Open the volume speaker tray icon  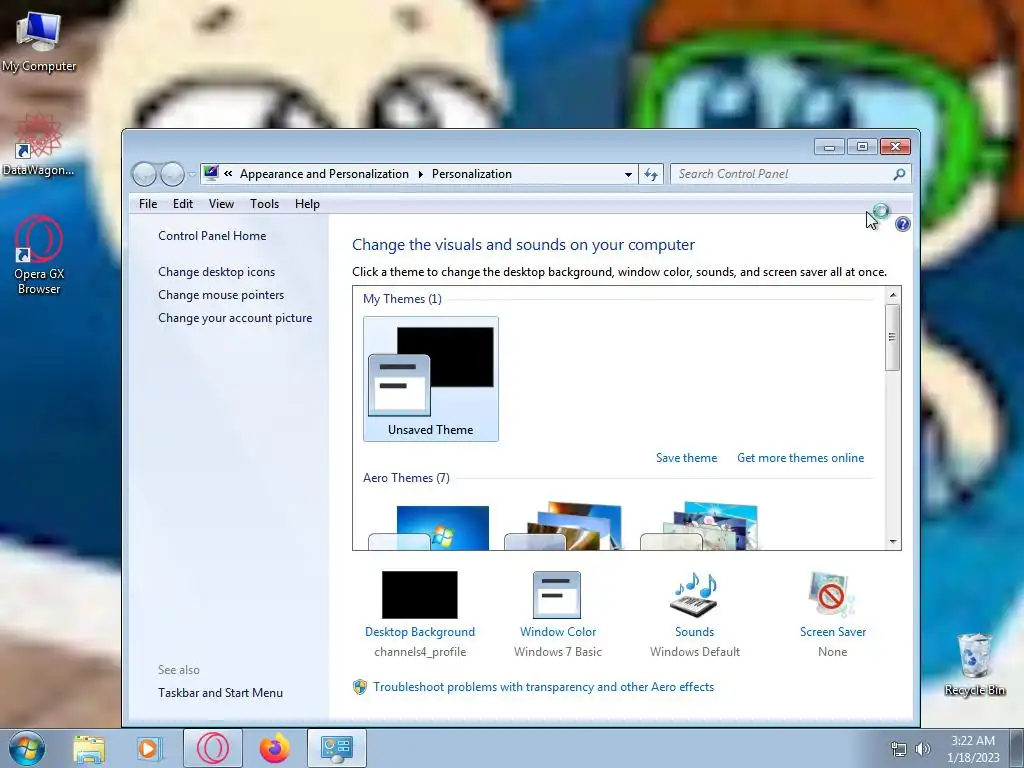(x=922, y=749)
